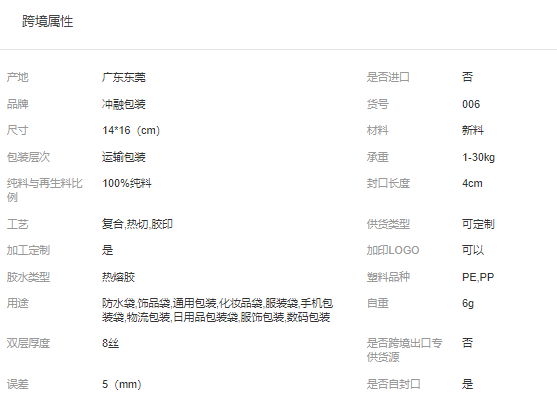Select the value 100%纯料
The width and height of the screenshot is (557, 397).
127,183
